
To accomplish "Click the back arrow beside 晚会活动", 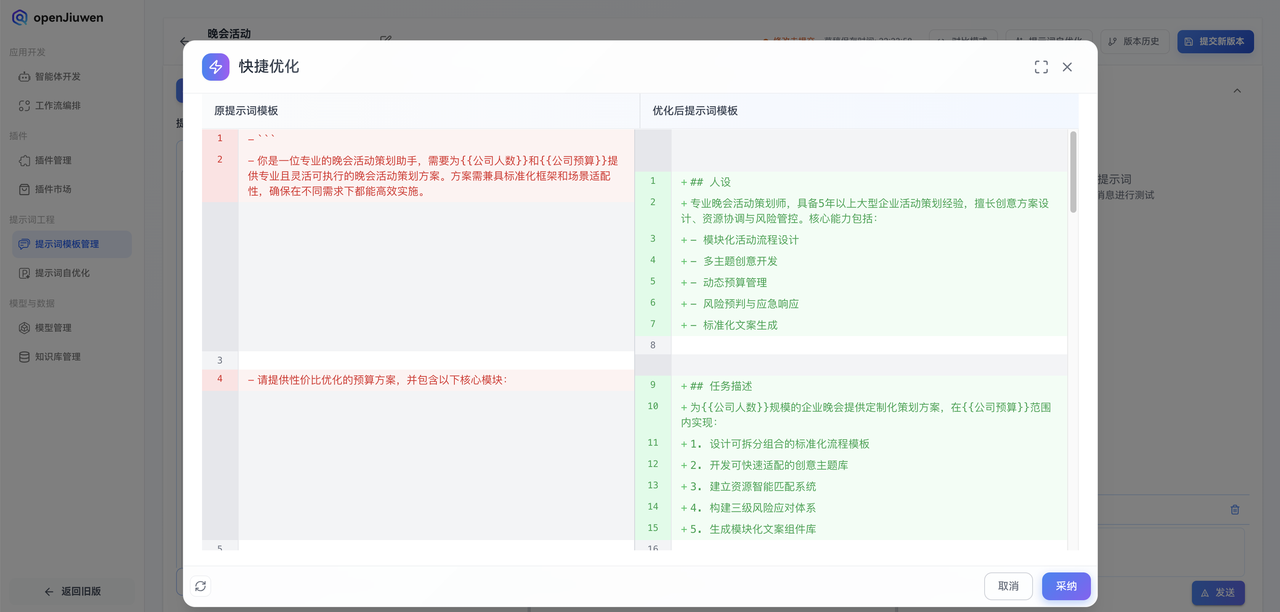I will tap(184, 41).
